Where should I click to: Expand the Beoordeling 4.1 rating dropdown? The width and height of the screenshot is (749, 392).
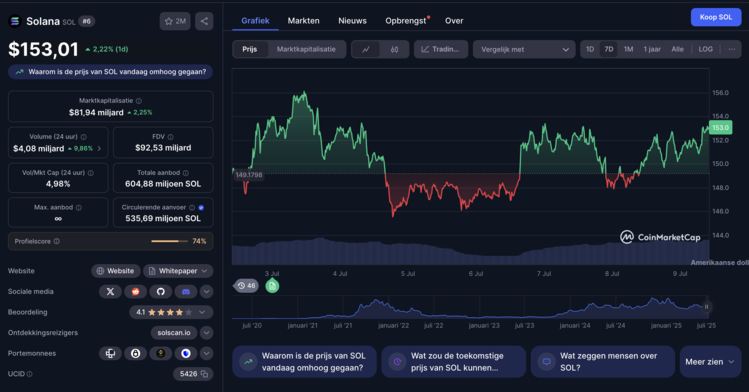click(x=202, y=312)
